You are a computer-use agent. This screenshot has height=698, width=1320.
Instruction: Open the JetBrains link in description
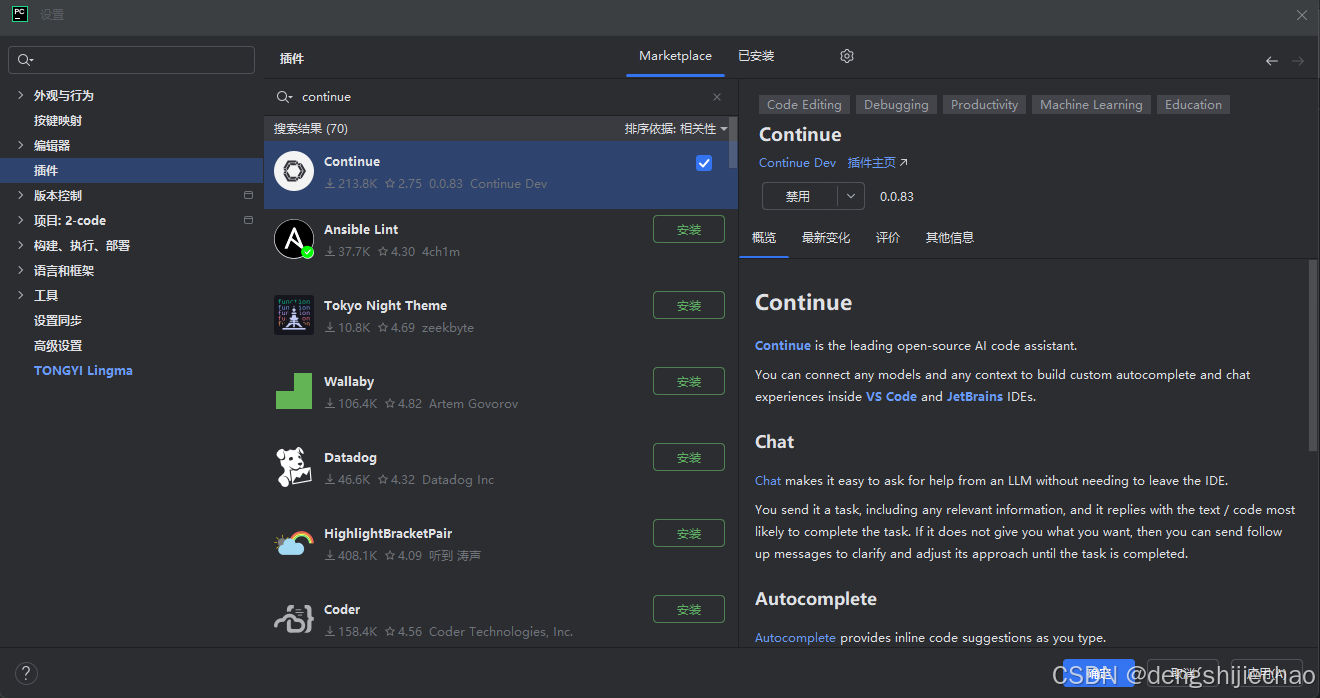pyautogui.click(x=975, y=396)
